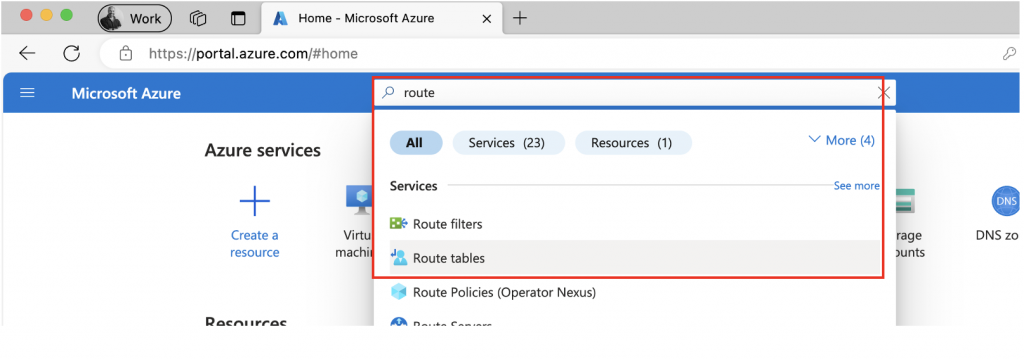This screenshot has width=1024, height=360.
Task: Close the Home - Microsoft Azure tab
Action: (x=487, y=18)
